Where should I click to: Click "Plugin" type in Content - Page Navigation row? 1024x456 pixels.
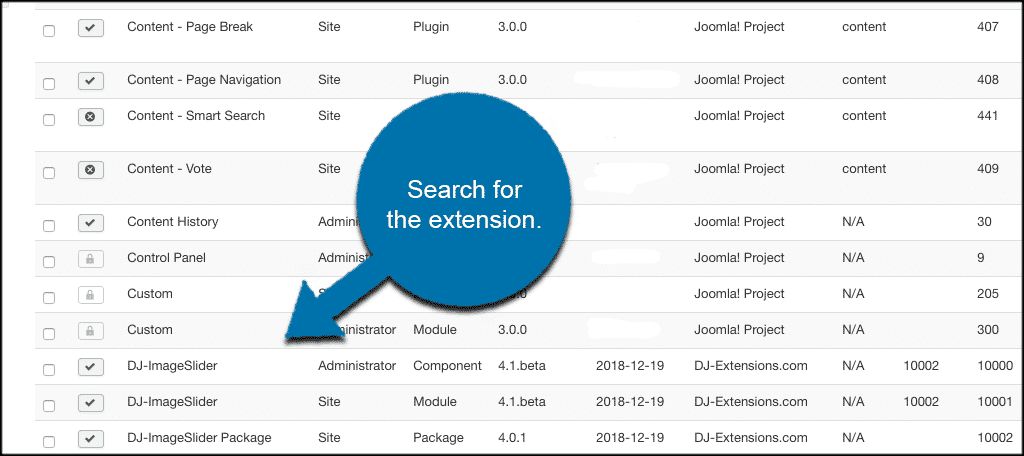[431, 80]
